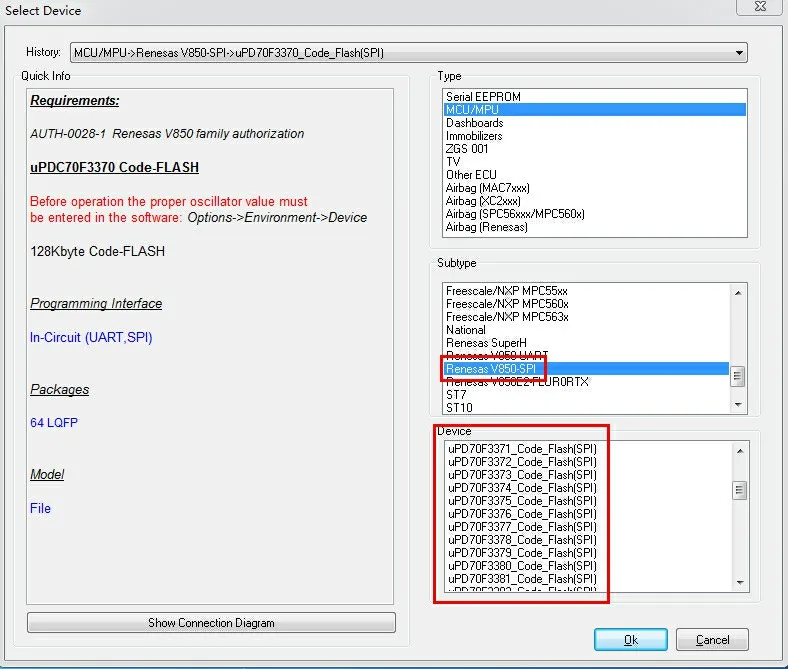This screenshot has height=669, width=788.
Task: Click the 64 LQFP package text
Action: 54,423
